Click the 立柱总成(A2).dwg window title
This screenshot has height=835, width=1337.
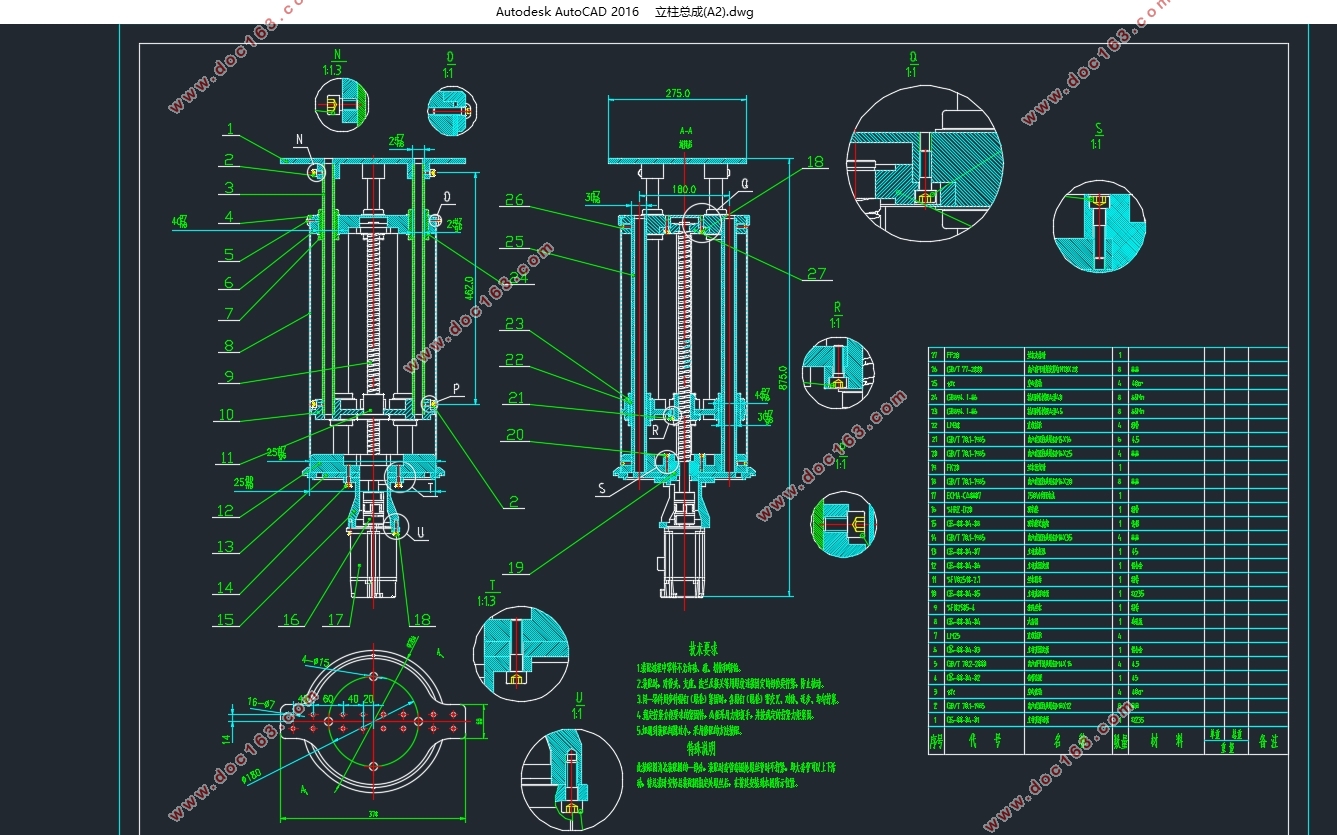click(704, 12)
